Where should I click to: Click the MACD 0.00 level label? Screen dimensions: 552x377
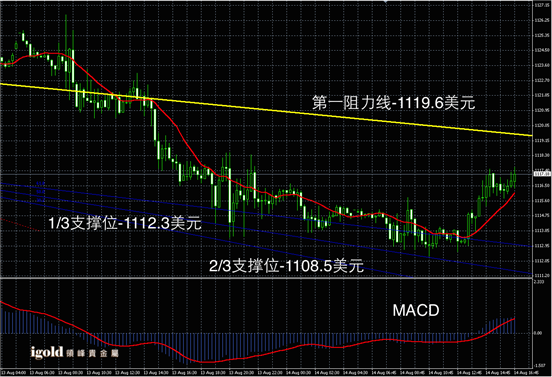coord(538,333)
